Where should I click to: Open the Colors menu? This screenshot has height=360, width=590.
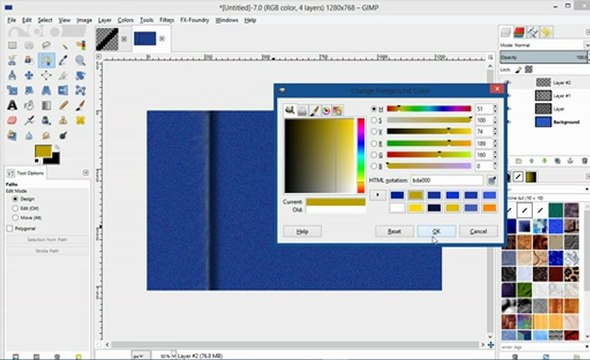click(x=125, y=20)
